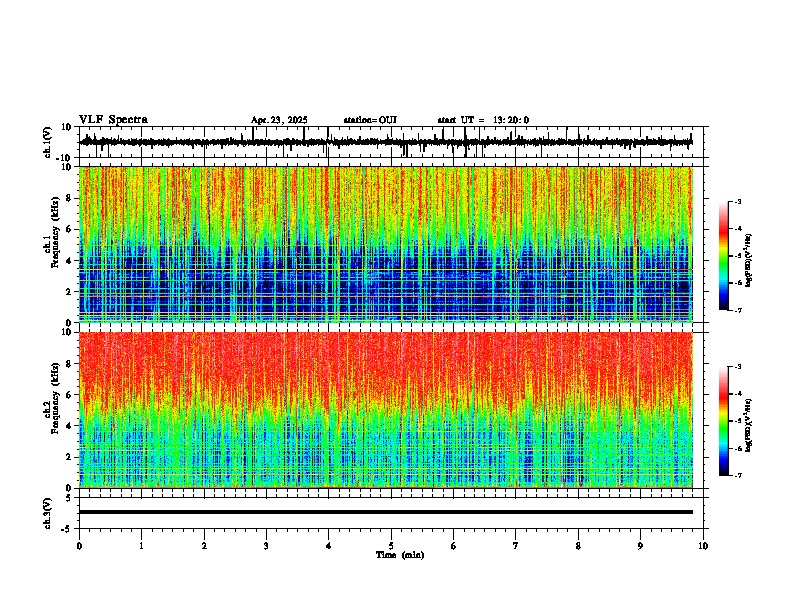Click the ch.2 spectrogram colorbar
Screen dimensions: 792x612
tap(723, 421)
